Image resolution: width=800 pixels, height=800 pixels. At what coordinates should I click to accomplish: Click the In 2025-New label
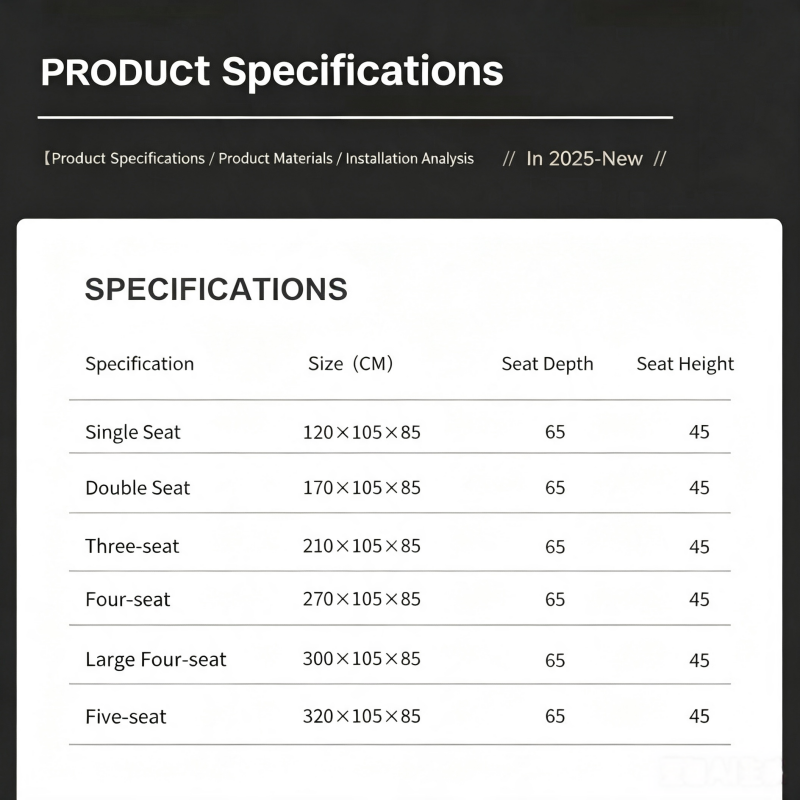pos(584,159)
